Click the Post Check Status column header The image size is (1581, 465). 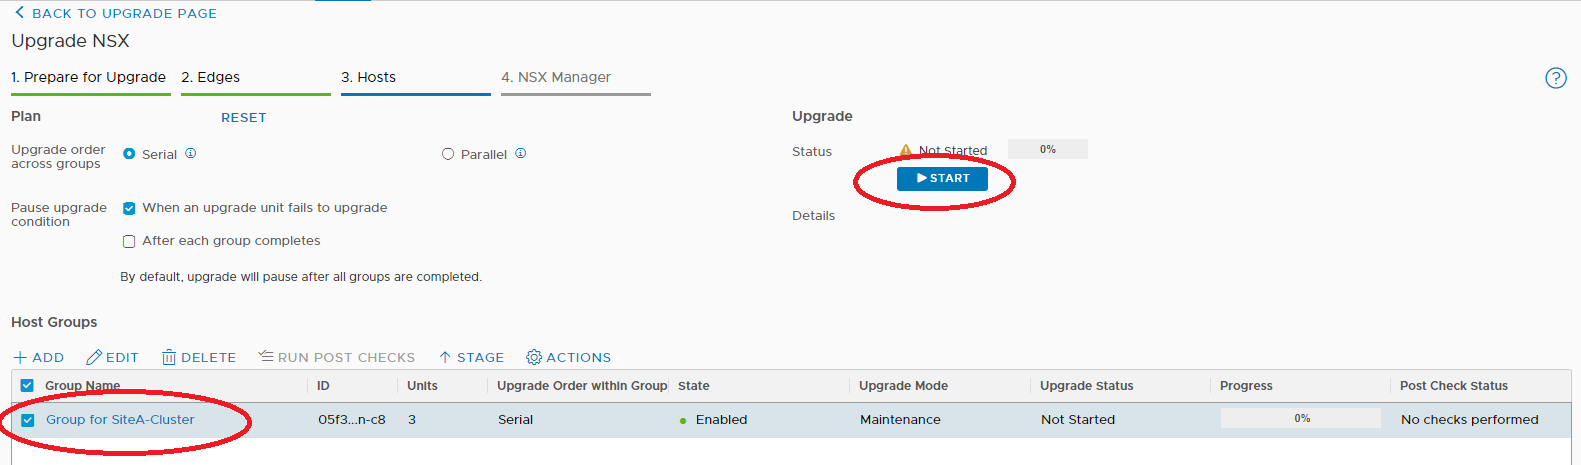pos(1453,385)
